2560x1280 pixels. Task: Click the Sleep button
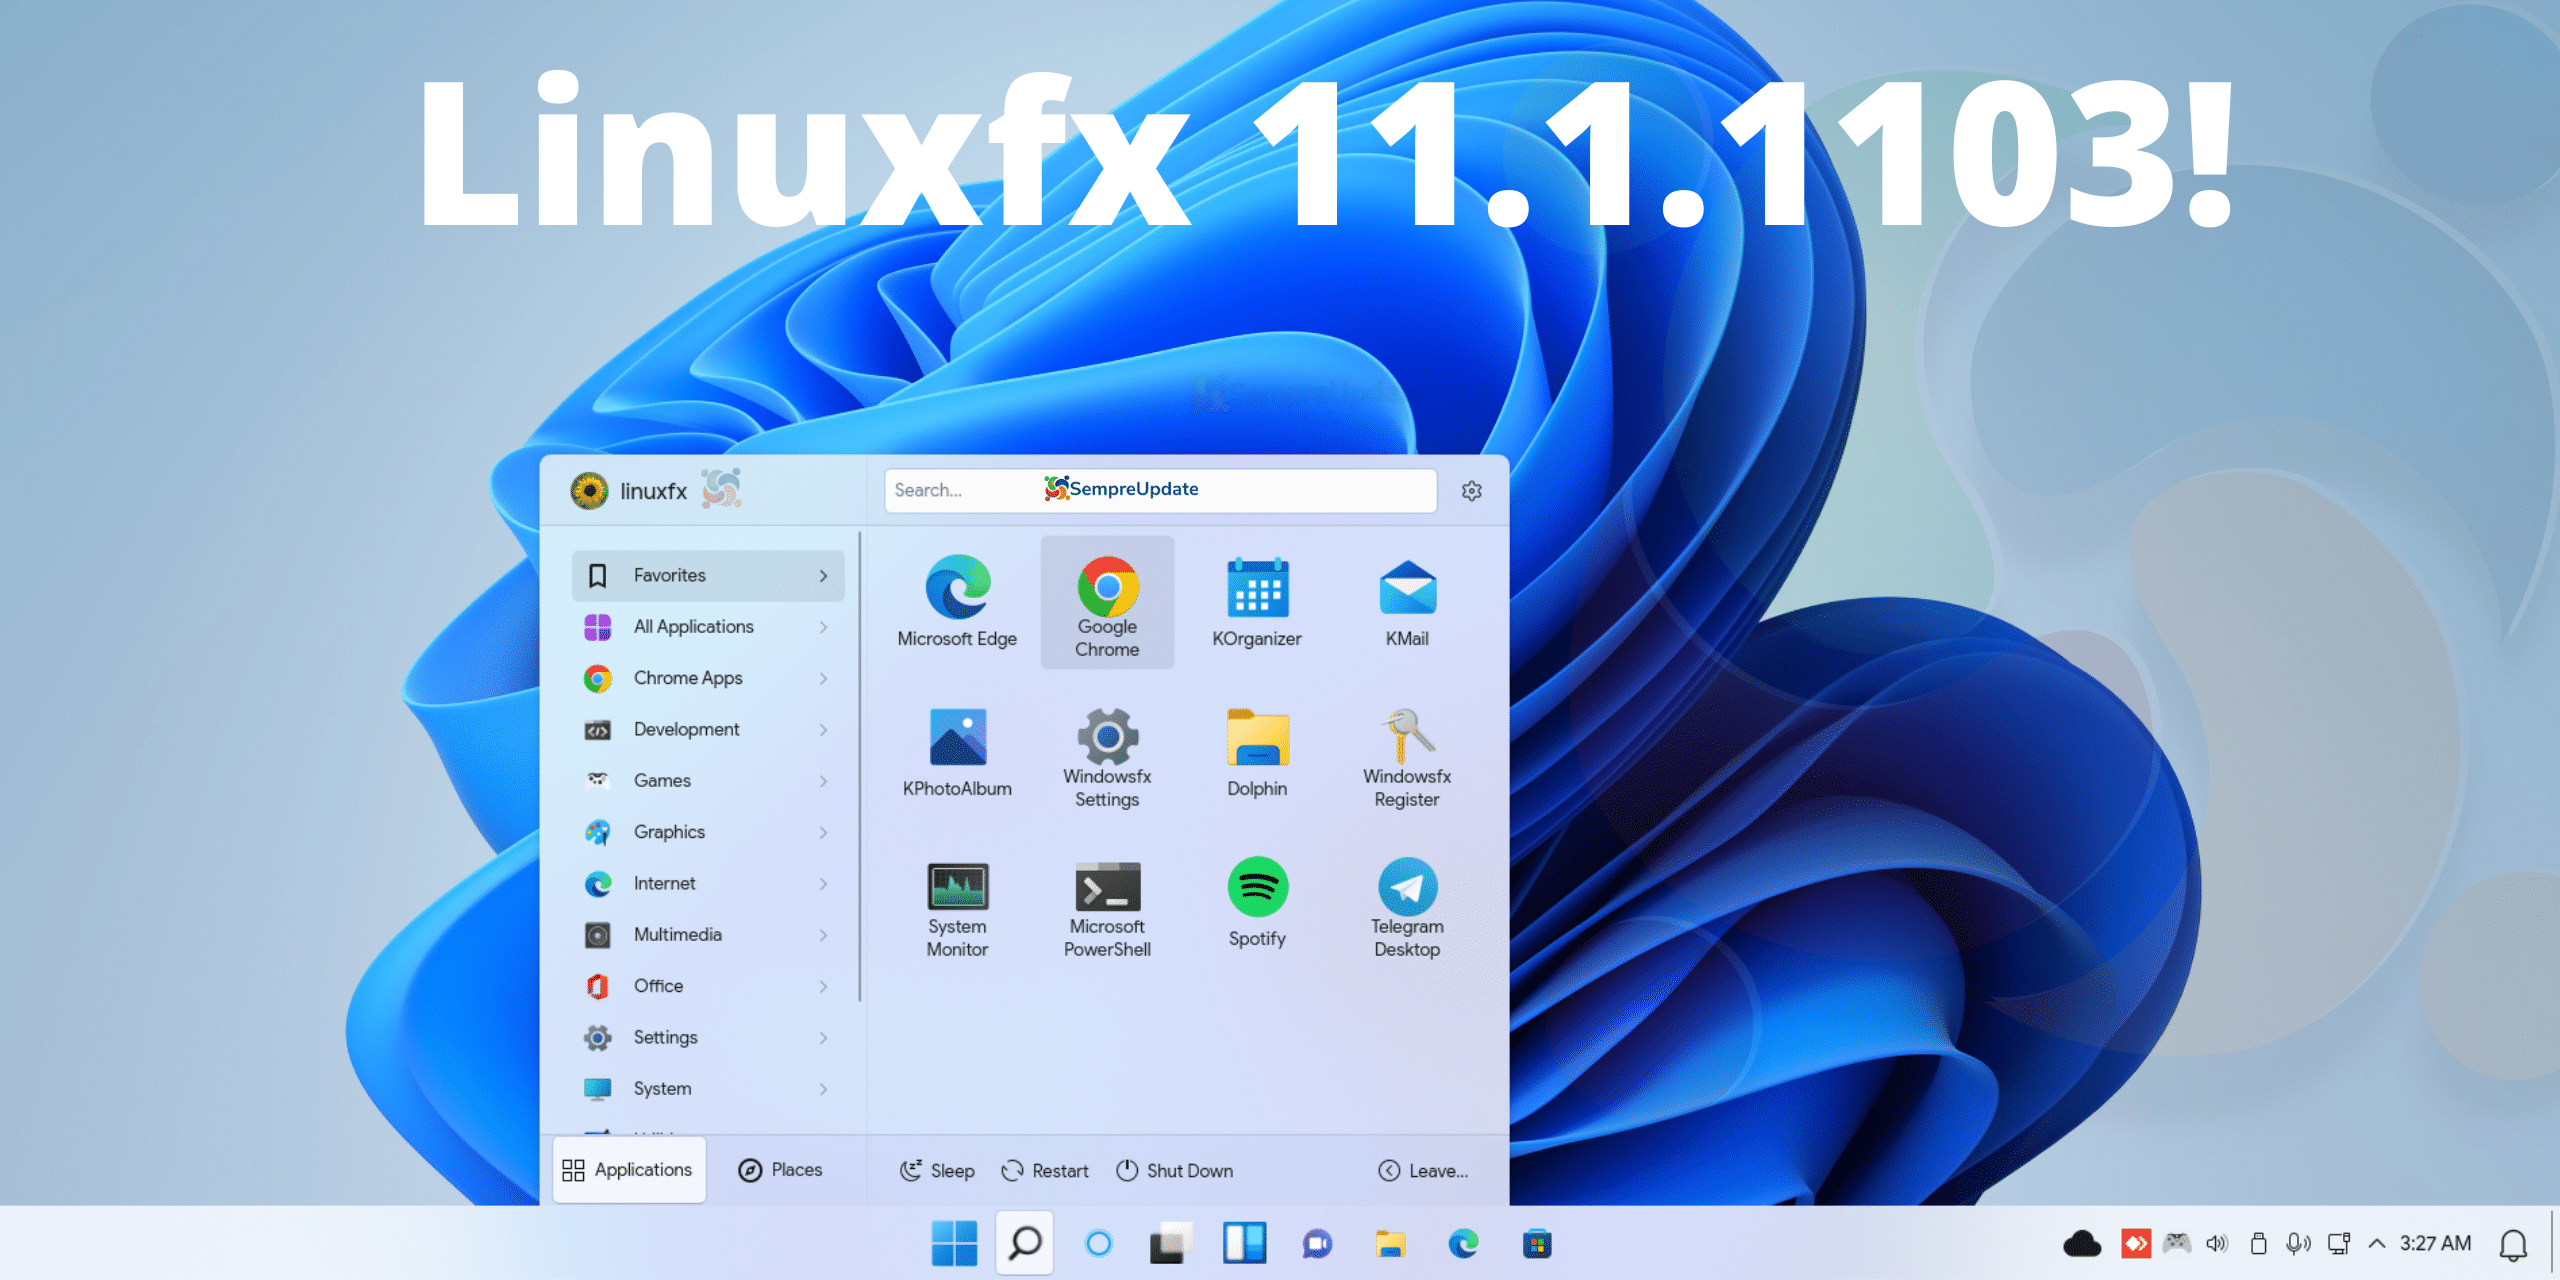[x=937, y=1171]
